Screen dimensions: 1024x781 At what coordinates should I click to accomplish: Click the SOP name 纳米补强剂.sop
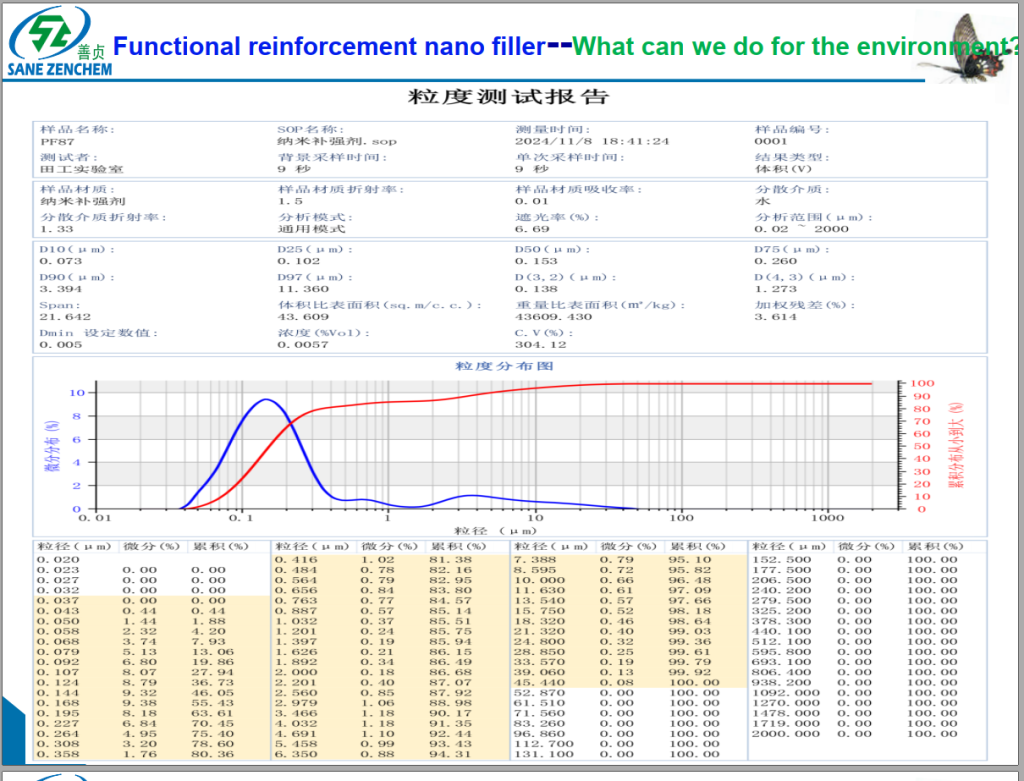click(336, 142)
